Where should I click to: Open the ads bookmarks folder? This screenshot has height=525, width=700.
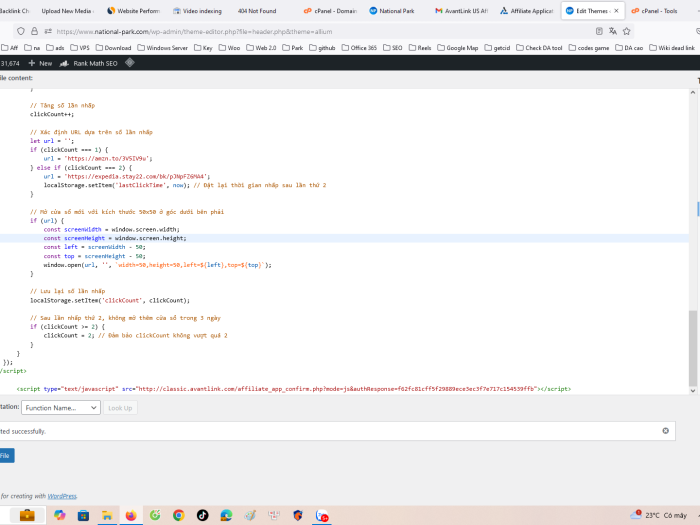pyautogui.click(x=55, y=48)
